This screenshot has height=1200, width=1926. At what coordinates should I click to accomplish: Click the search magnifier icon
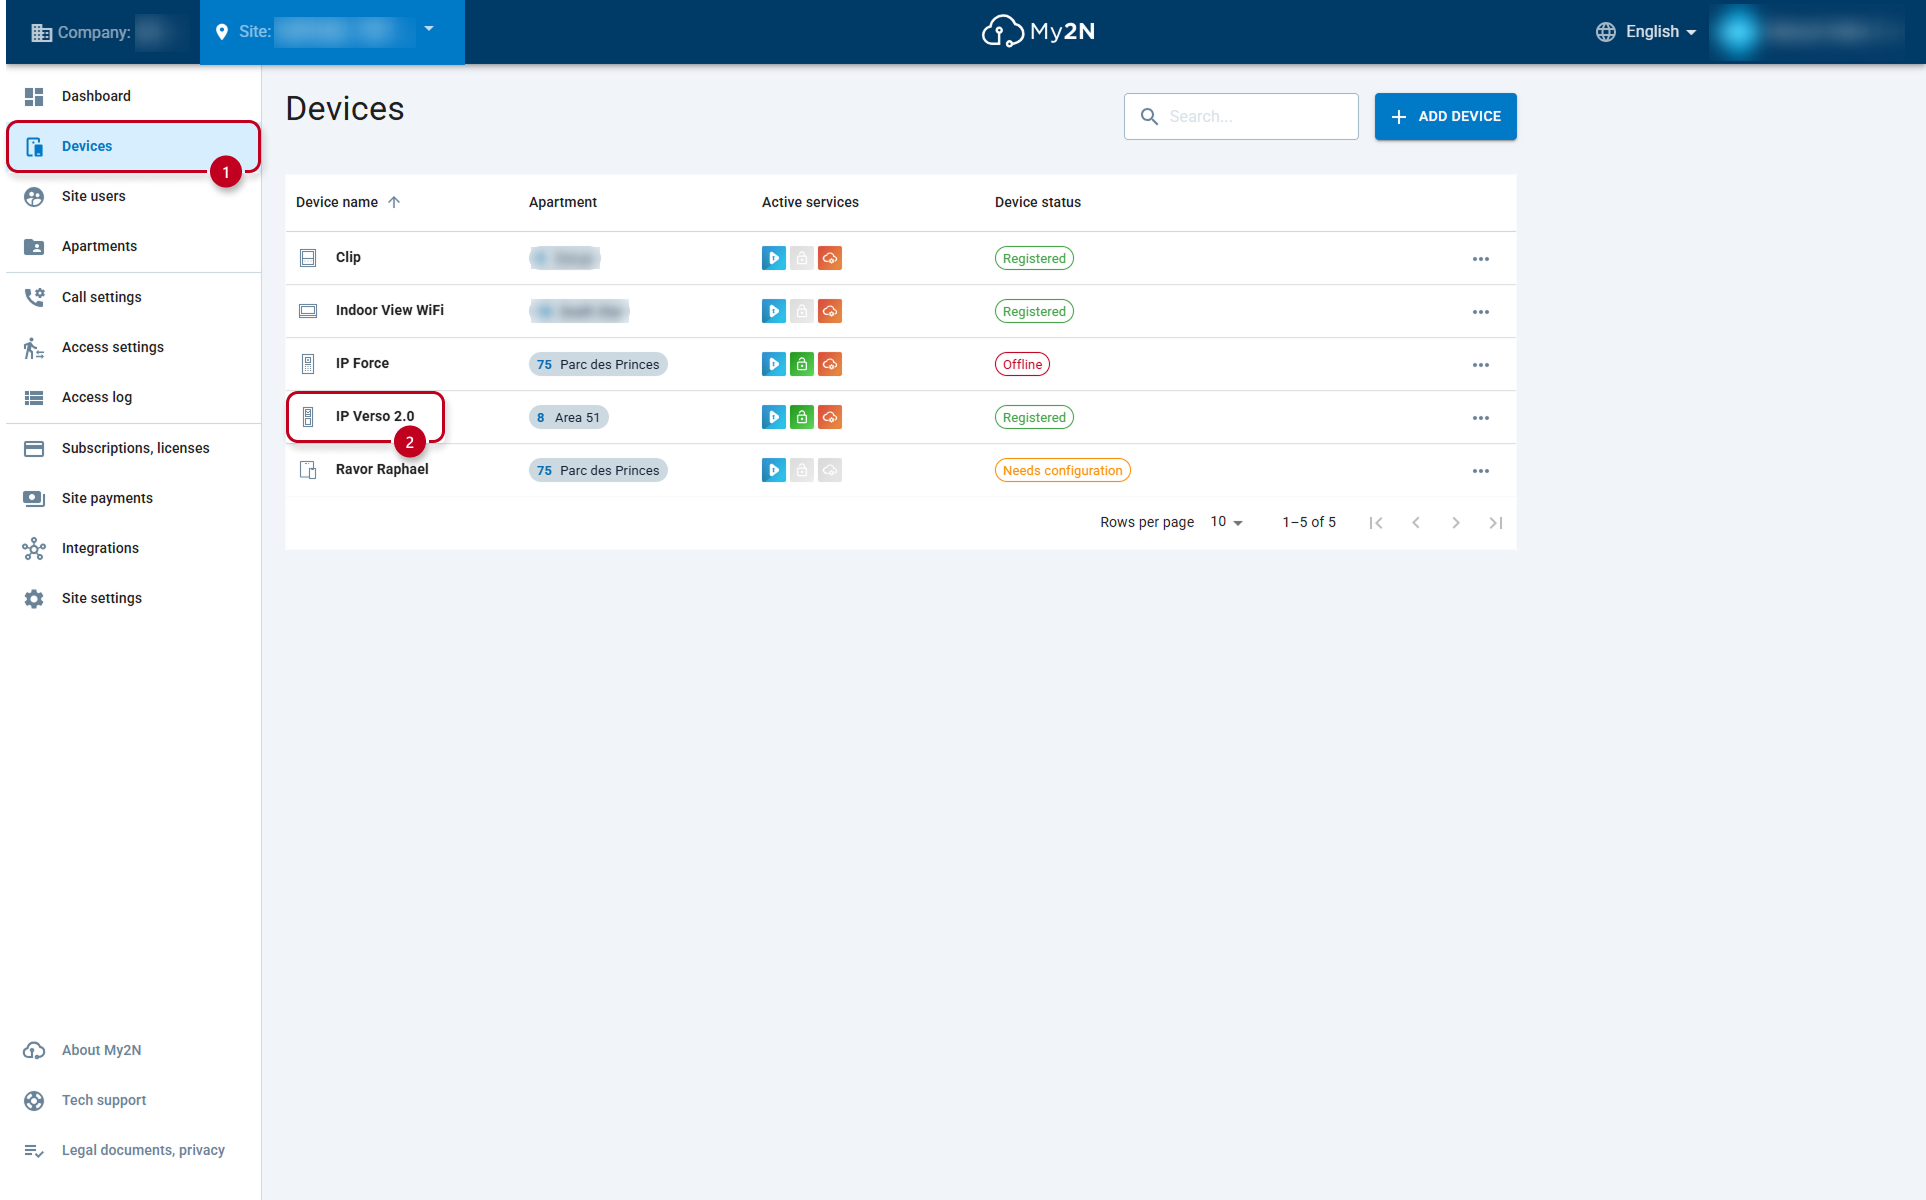1149,117
